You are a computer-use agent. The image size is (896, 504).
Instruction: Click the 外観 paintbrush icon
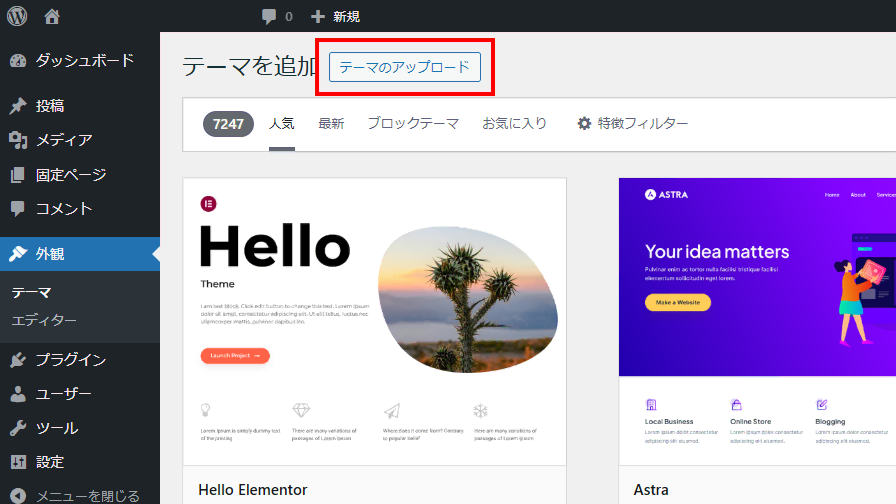(x=18, y=254)
